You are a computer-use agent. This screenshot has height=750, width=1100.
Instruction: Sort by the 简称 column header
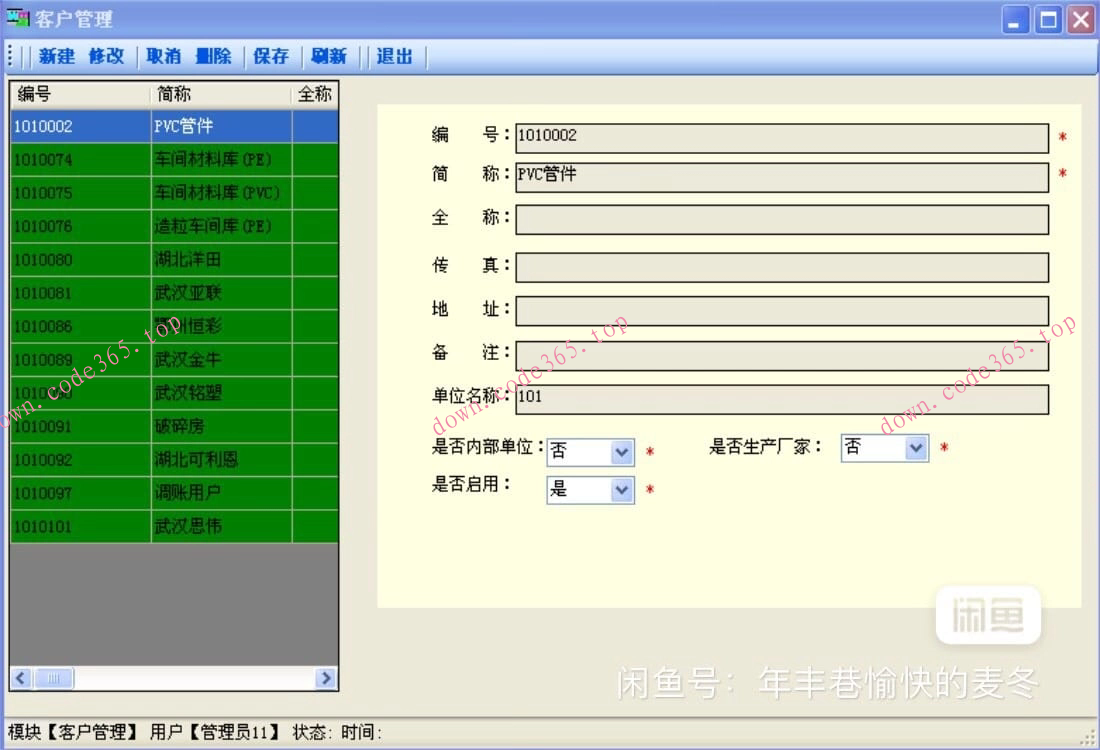click(x=220, y=94)
